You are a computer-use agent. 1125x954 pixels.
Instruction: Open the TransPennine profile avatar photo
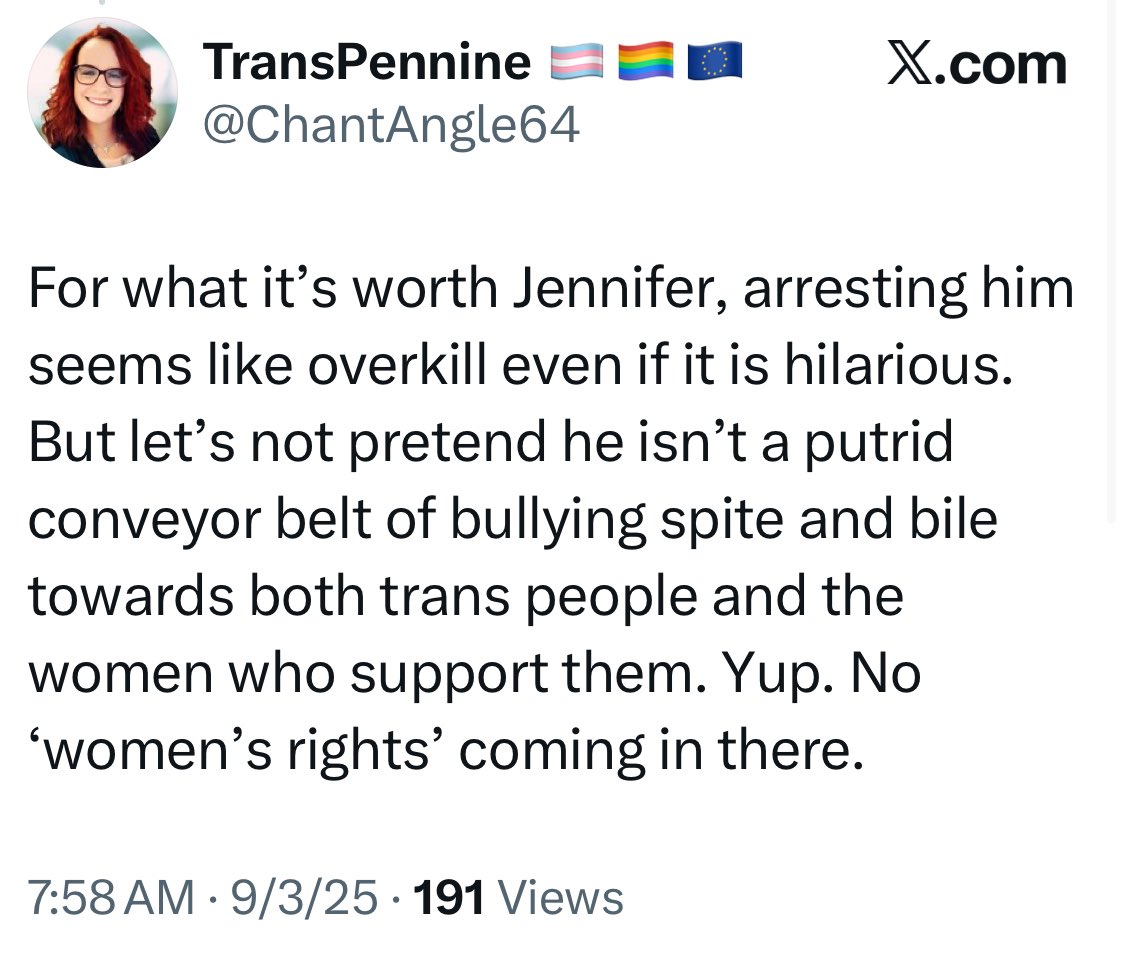102,92
